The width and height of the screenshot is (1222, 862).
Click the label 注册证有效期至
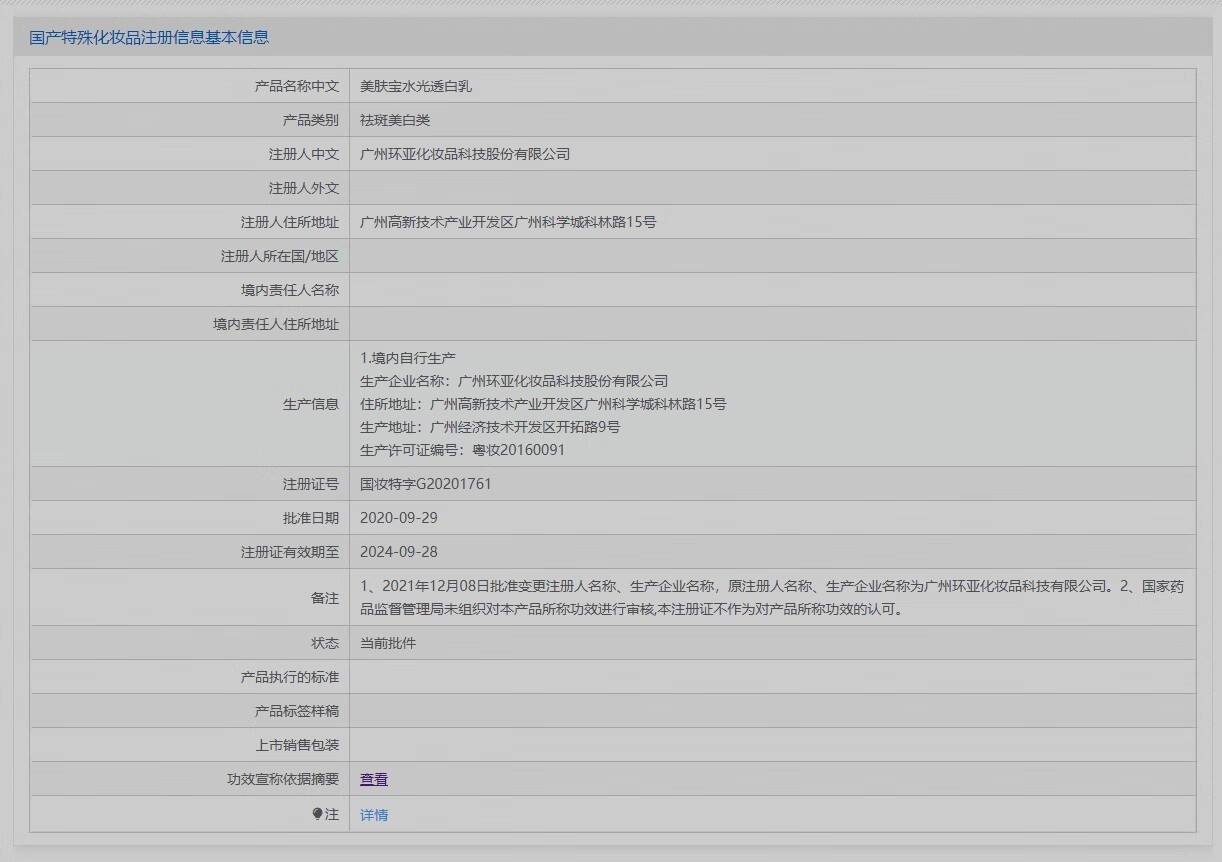(x=290, y=552)
